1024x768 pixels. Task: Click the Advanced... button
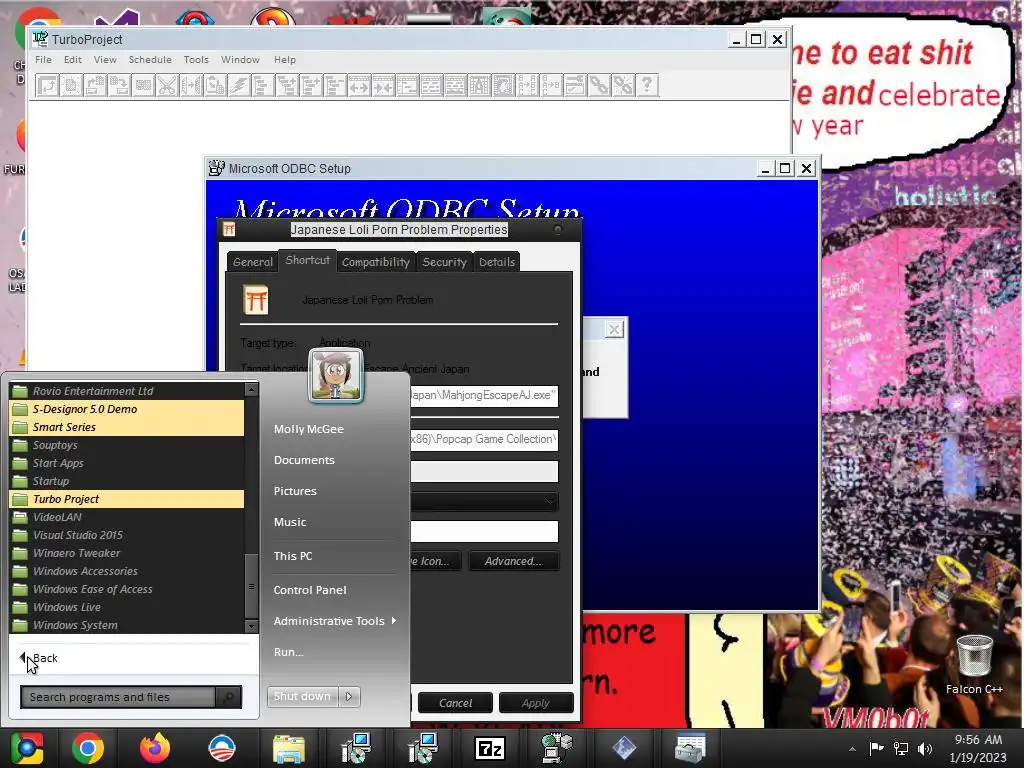coord(513,561)
